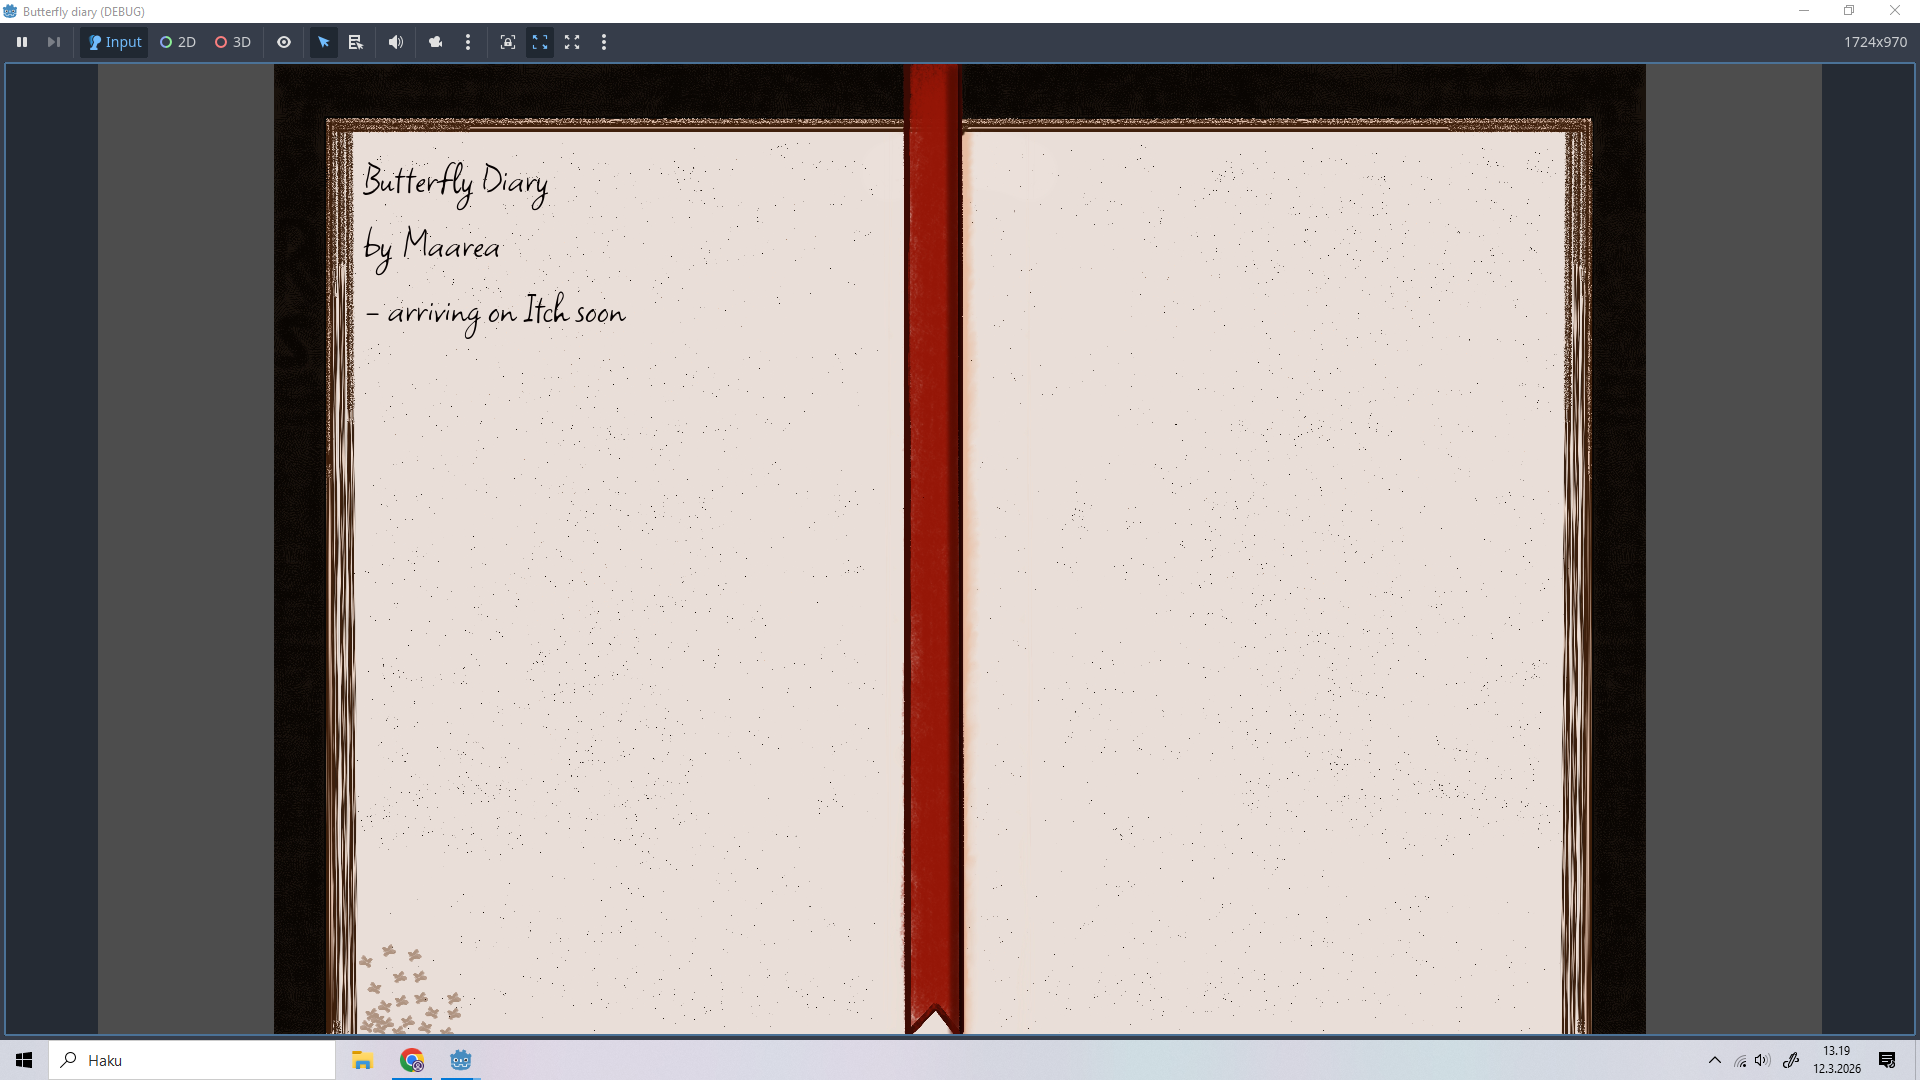Select the single-node arrow selection tool
Viewport: 1920px width, 1080px height.
(x=323, y=42)
